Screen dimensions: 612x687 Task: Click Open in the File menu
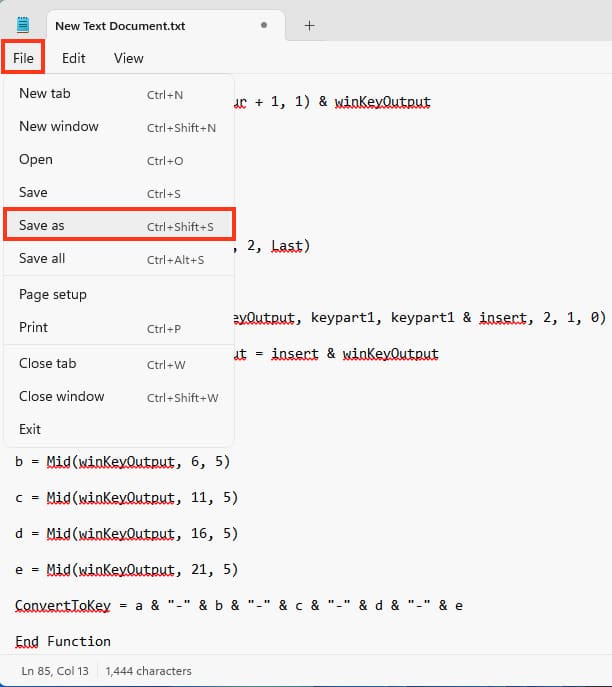click(36, 160)
